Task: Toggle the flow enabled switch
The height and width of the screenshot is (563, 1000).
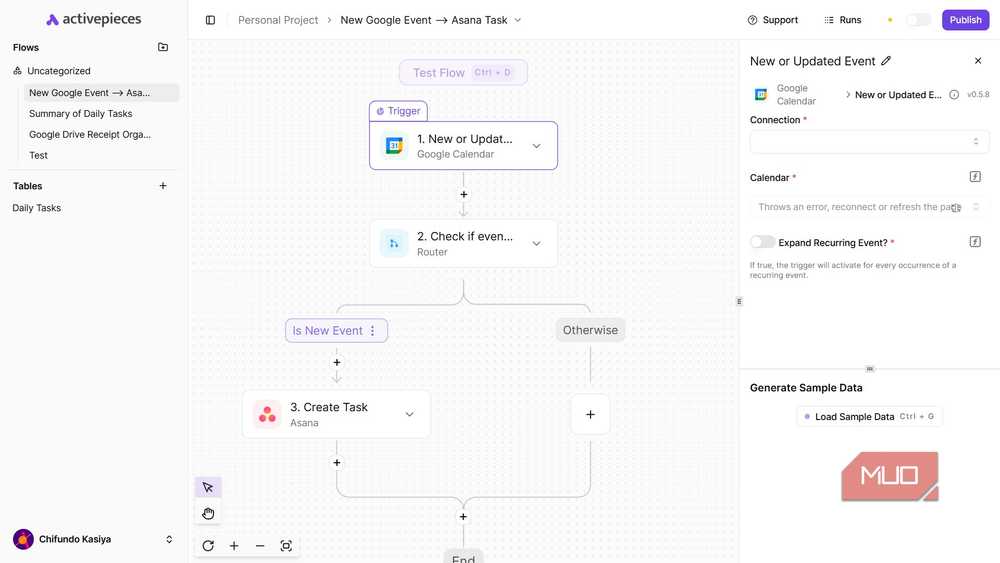Action: 918,20
